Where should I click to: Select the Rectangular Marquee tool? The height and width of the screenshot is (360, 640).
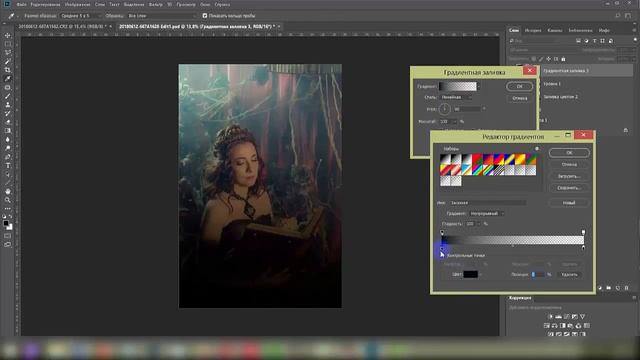tap(7, 44)
